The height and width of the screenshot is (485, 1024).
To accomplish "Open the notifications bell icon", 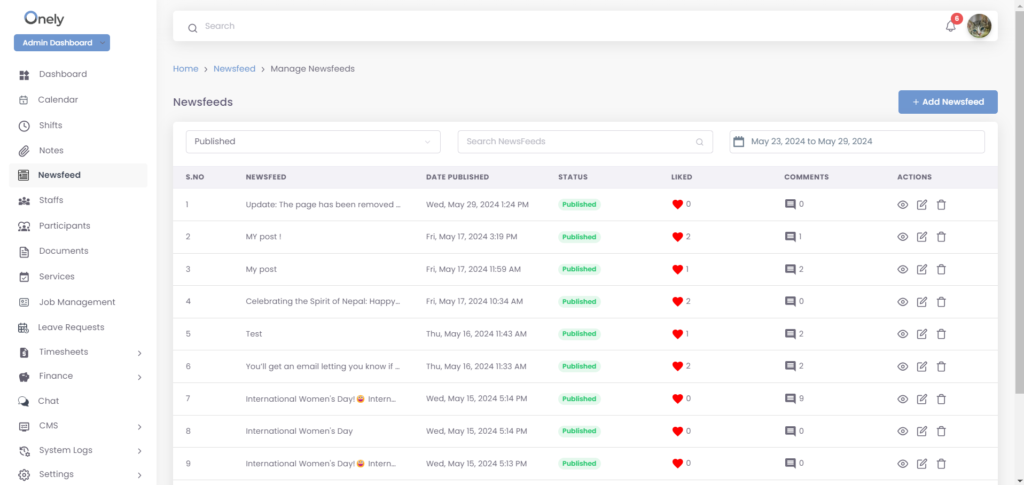I will [x=950, y=26].
